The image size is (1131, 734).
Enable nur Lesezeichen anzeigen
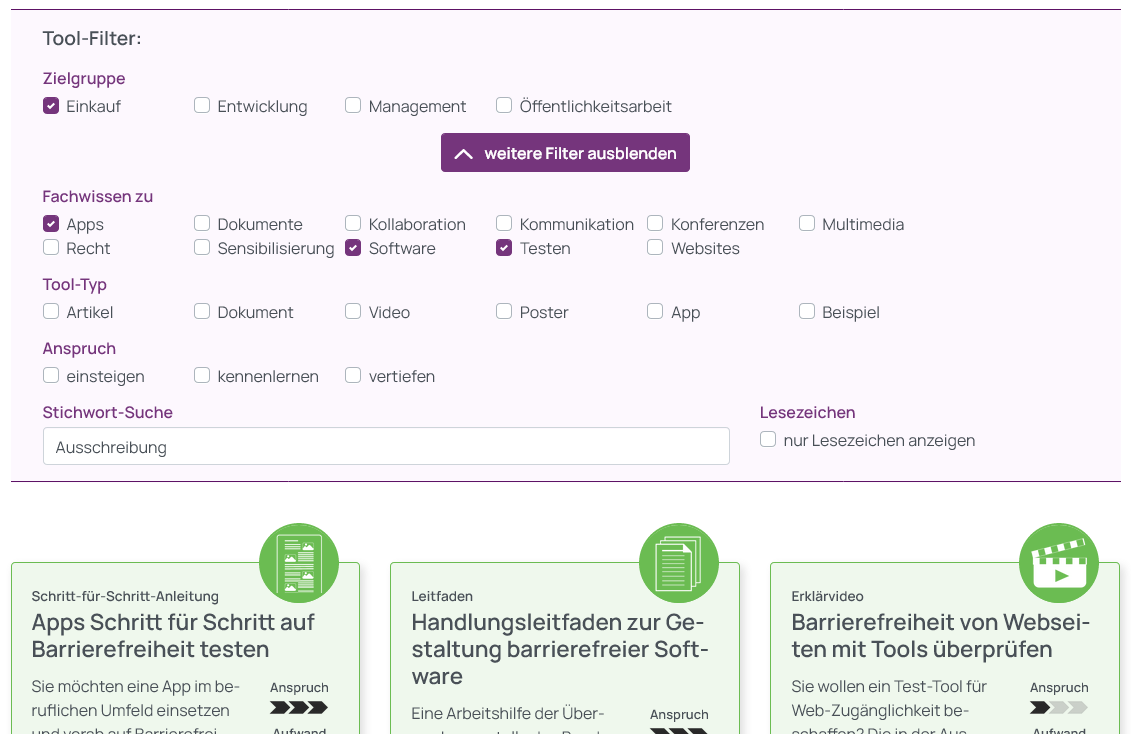[768, 439]
